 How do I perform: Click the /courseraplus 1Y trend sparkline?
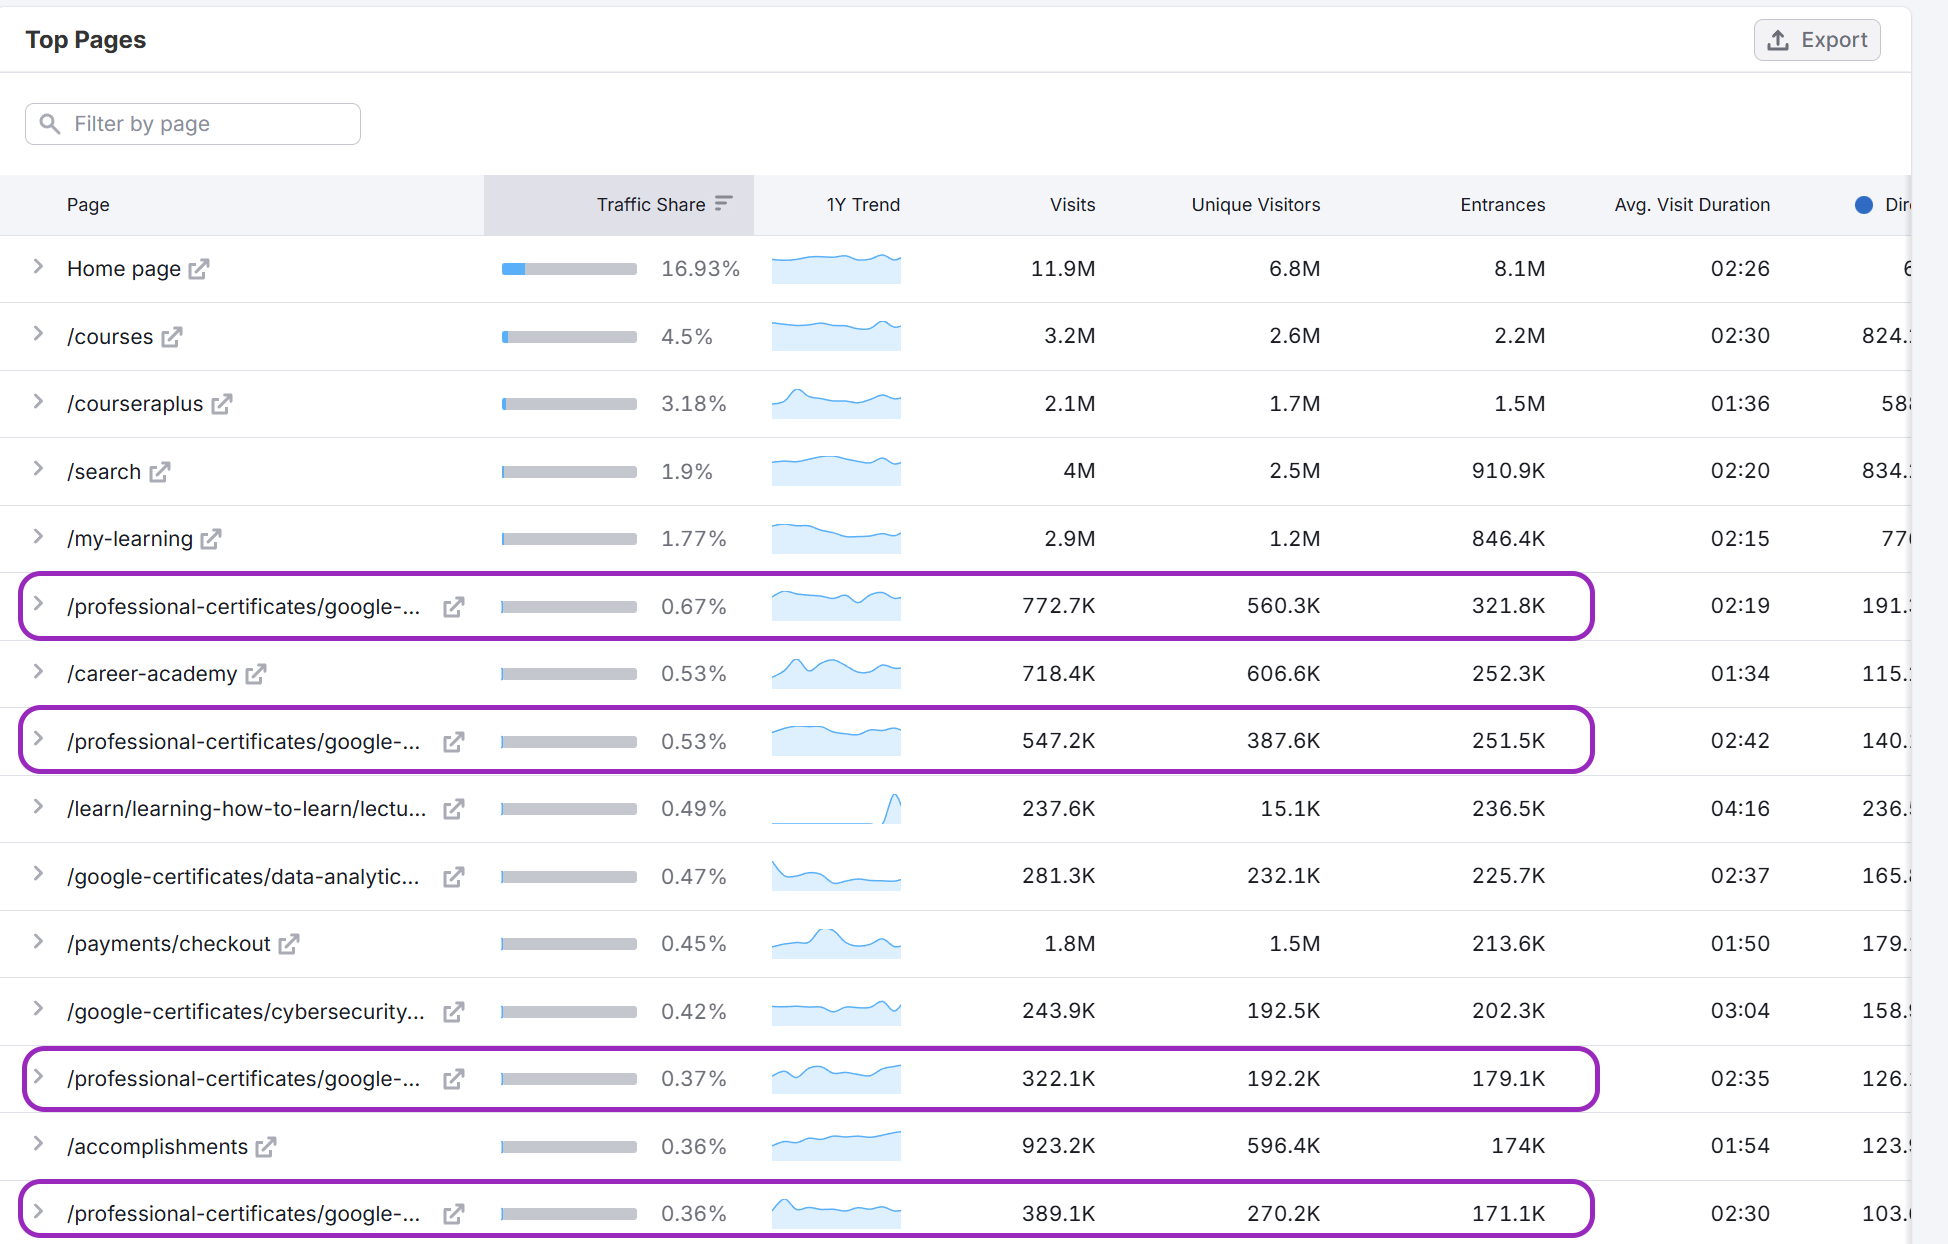coord(836,404)
